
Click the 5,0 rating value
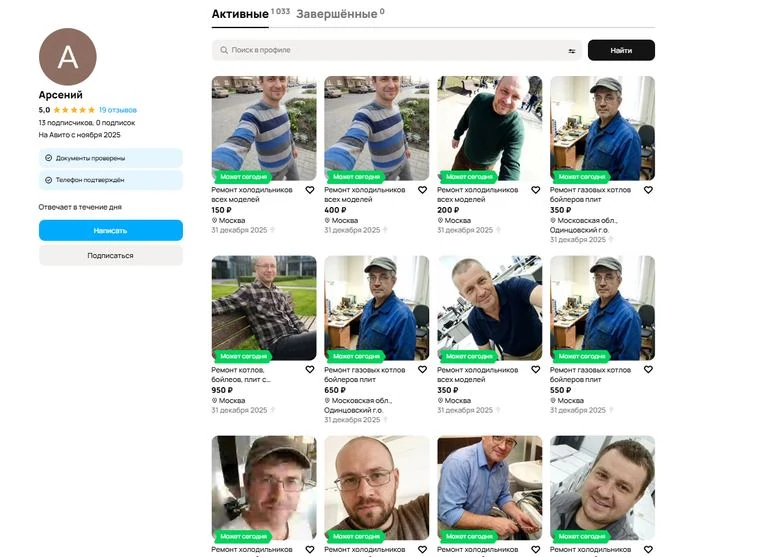point(44,110)
